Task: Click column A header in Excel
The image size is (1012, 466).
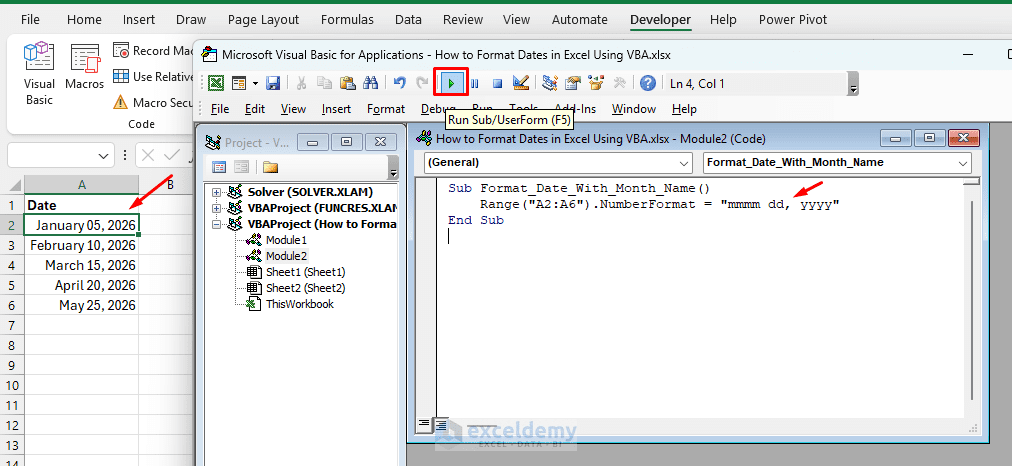Action: [x=81, y=185]
